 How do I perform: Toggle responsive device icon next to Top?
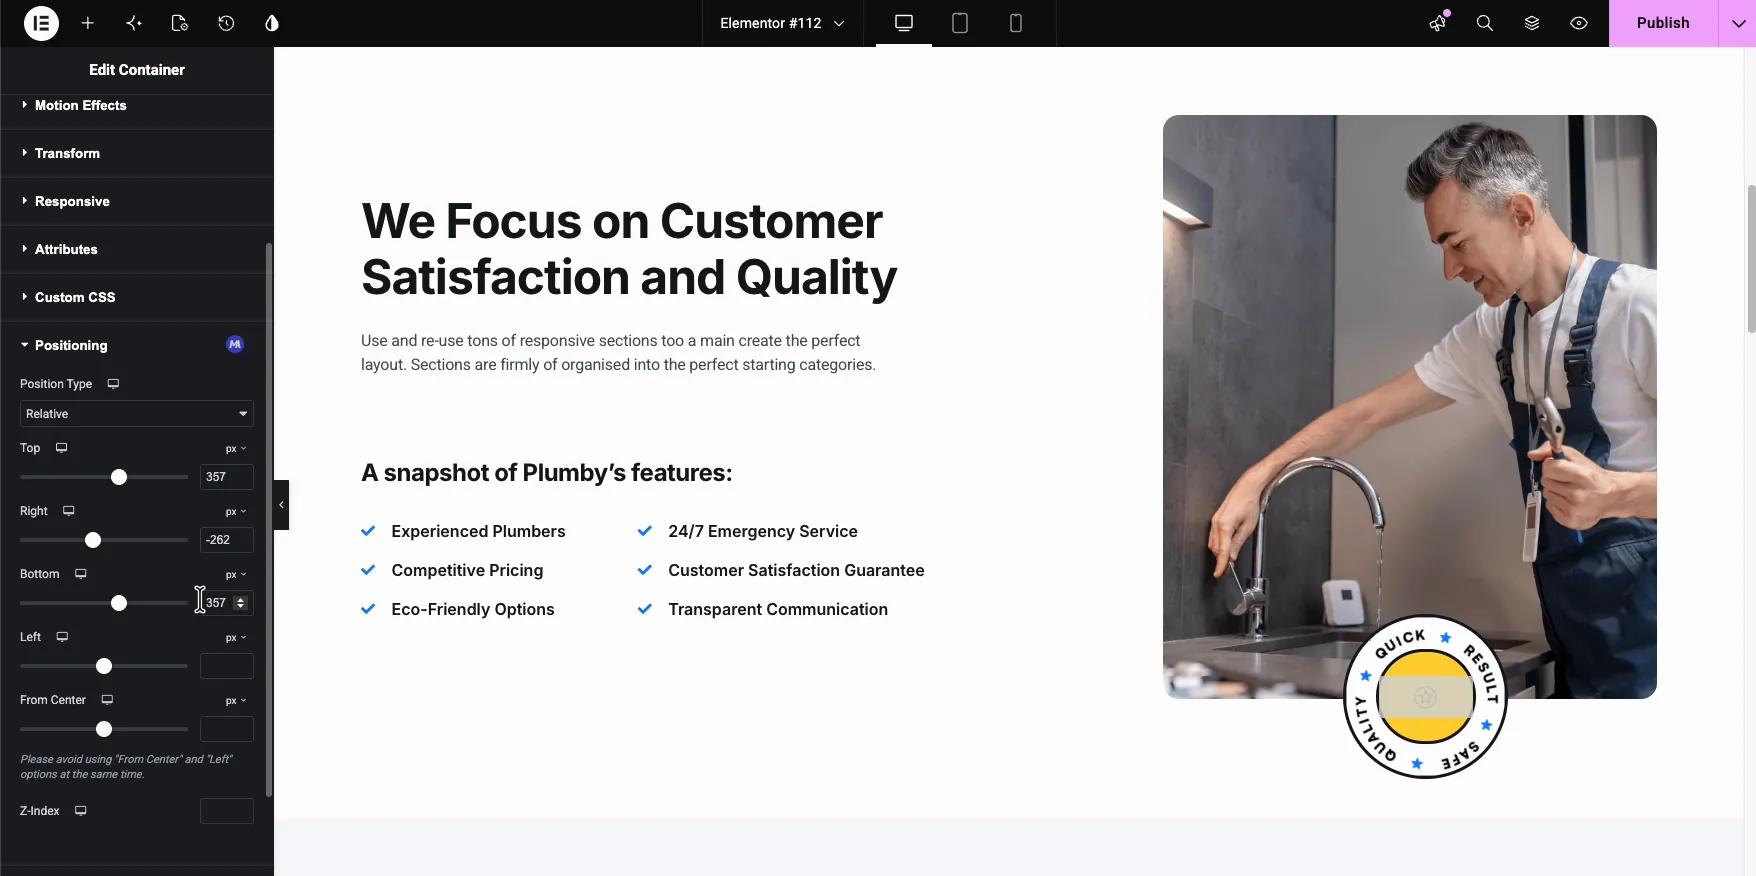62,448
